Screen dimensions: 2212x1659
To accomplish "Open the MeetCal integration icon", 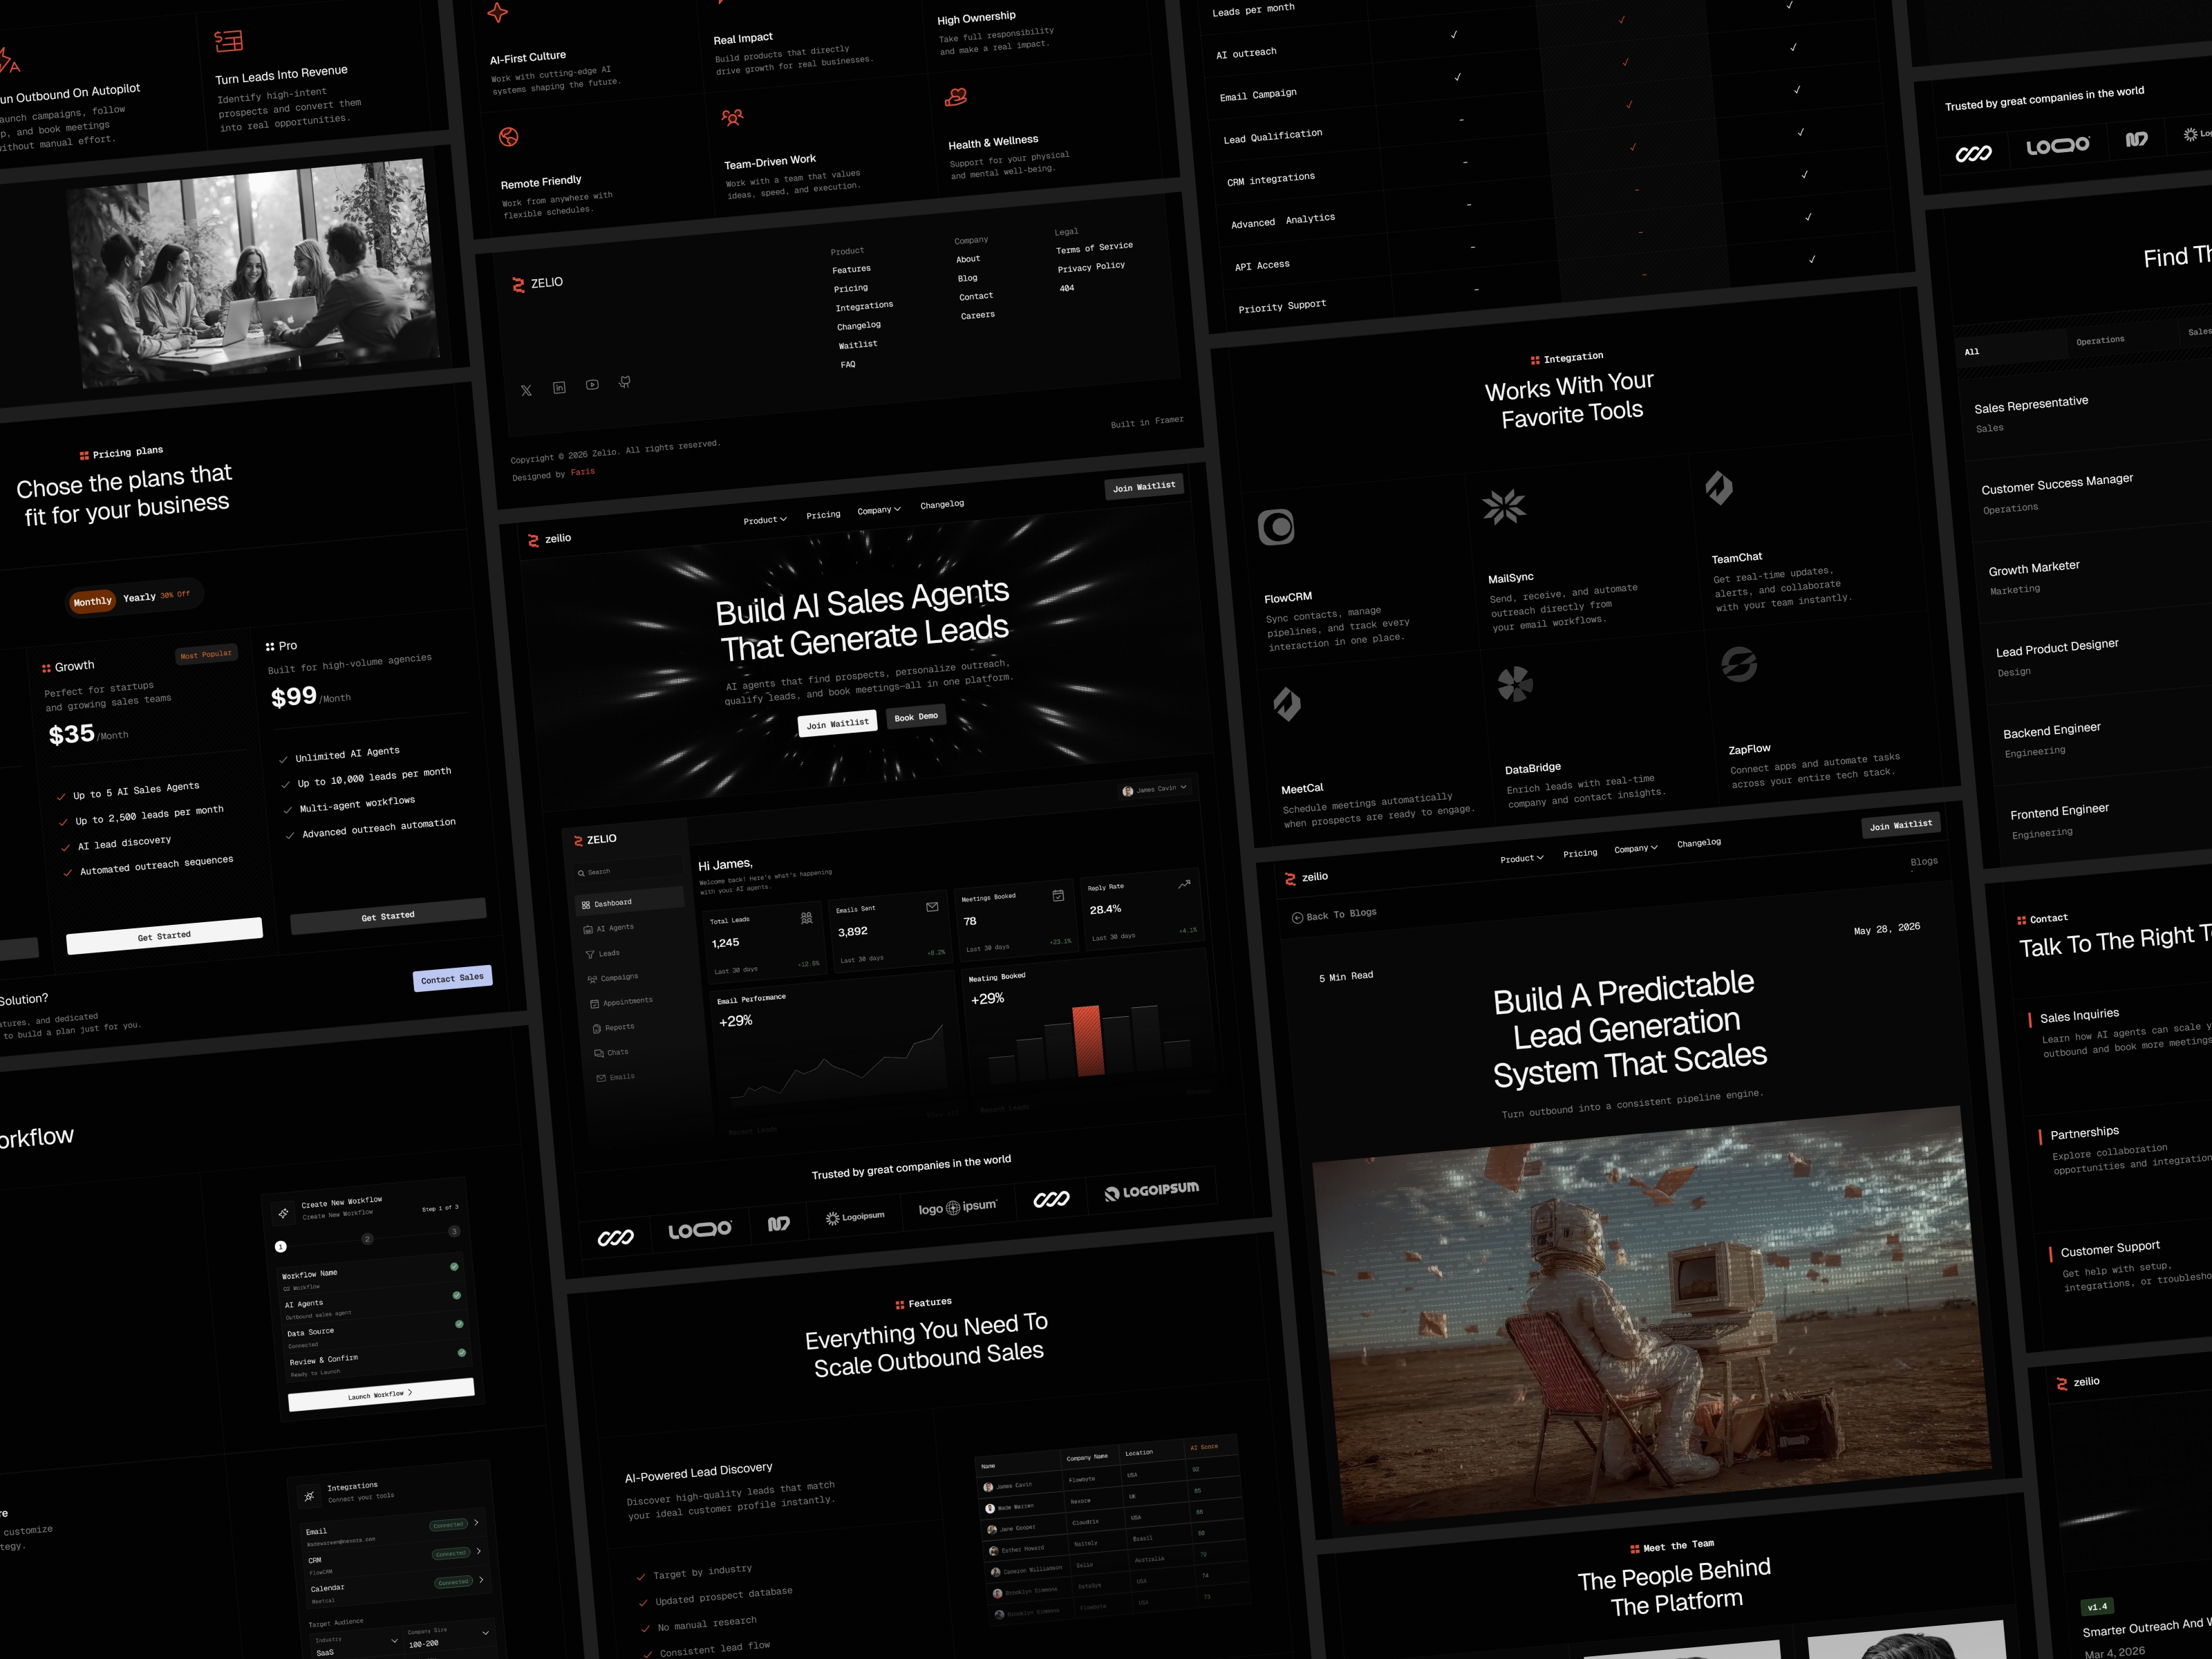I will point(1287,704).
